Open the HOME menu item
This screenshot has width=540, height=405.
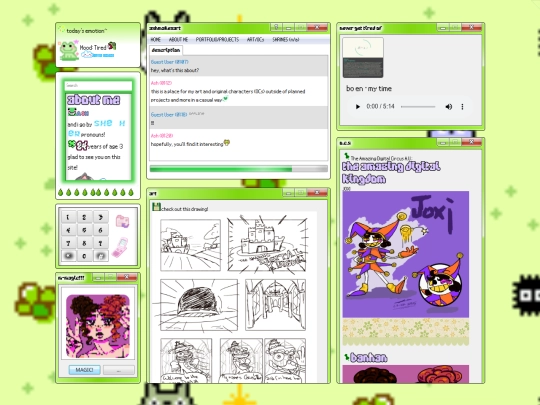point(156,40)
